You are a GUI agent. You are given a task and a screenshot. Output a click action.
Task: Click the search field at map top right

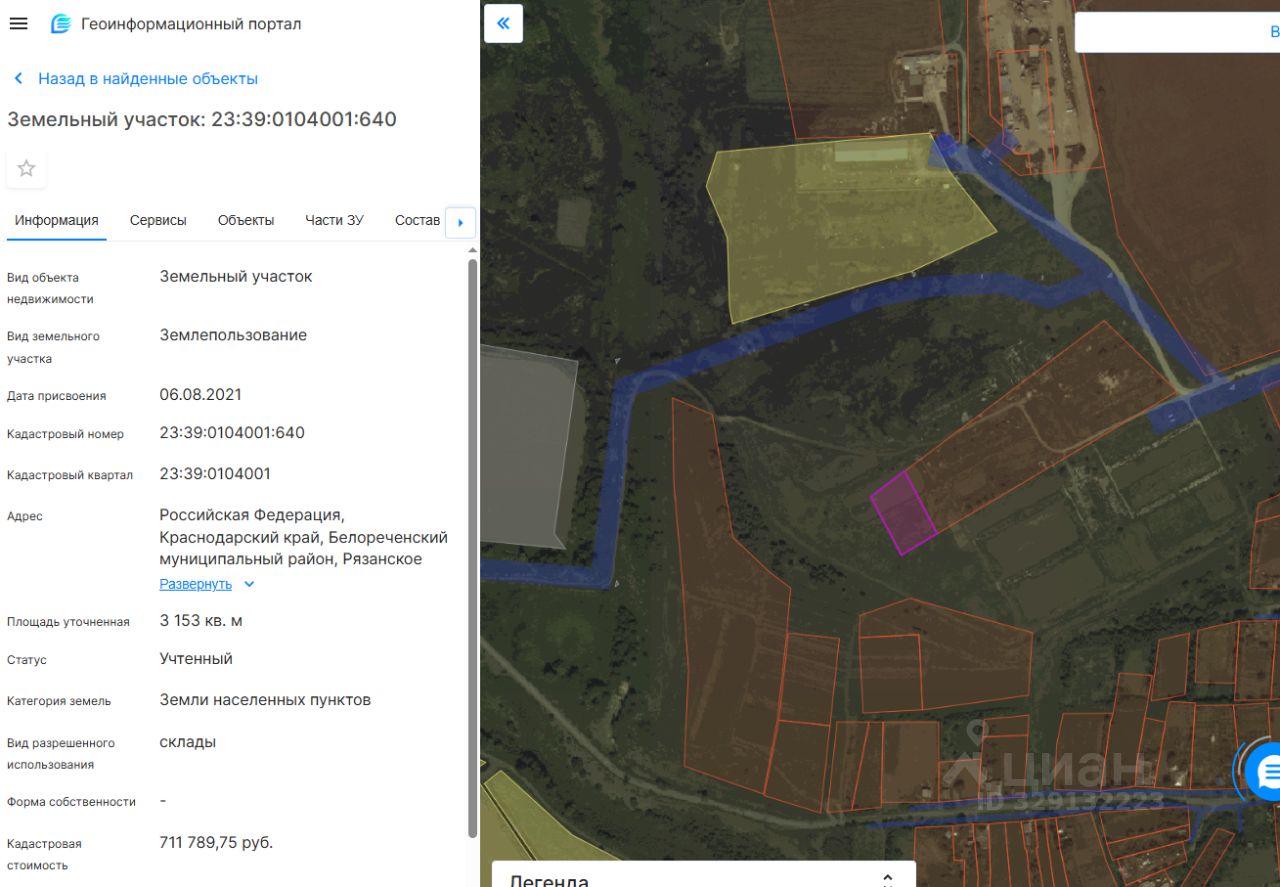pyautogui.click(x=1177, y=31)
